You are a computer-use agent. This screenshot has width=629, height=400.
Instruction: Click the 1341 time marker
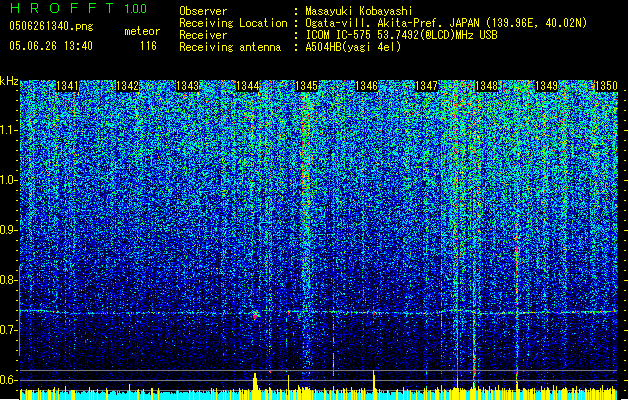coord(67,86)
